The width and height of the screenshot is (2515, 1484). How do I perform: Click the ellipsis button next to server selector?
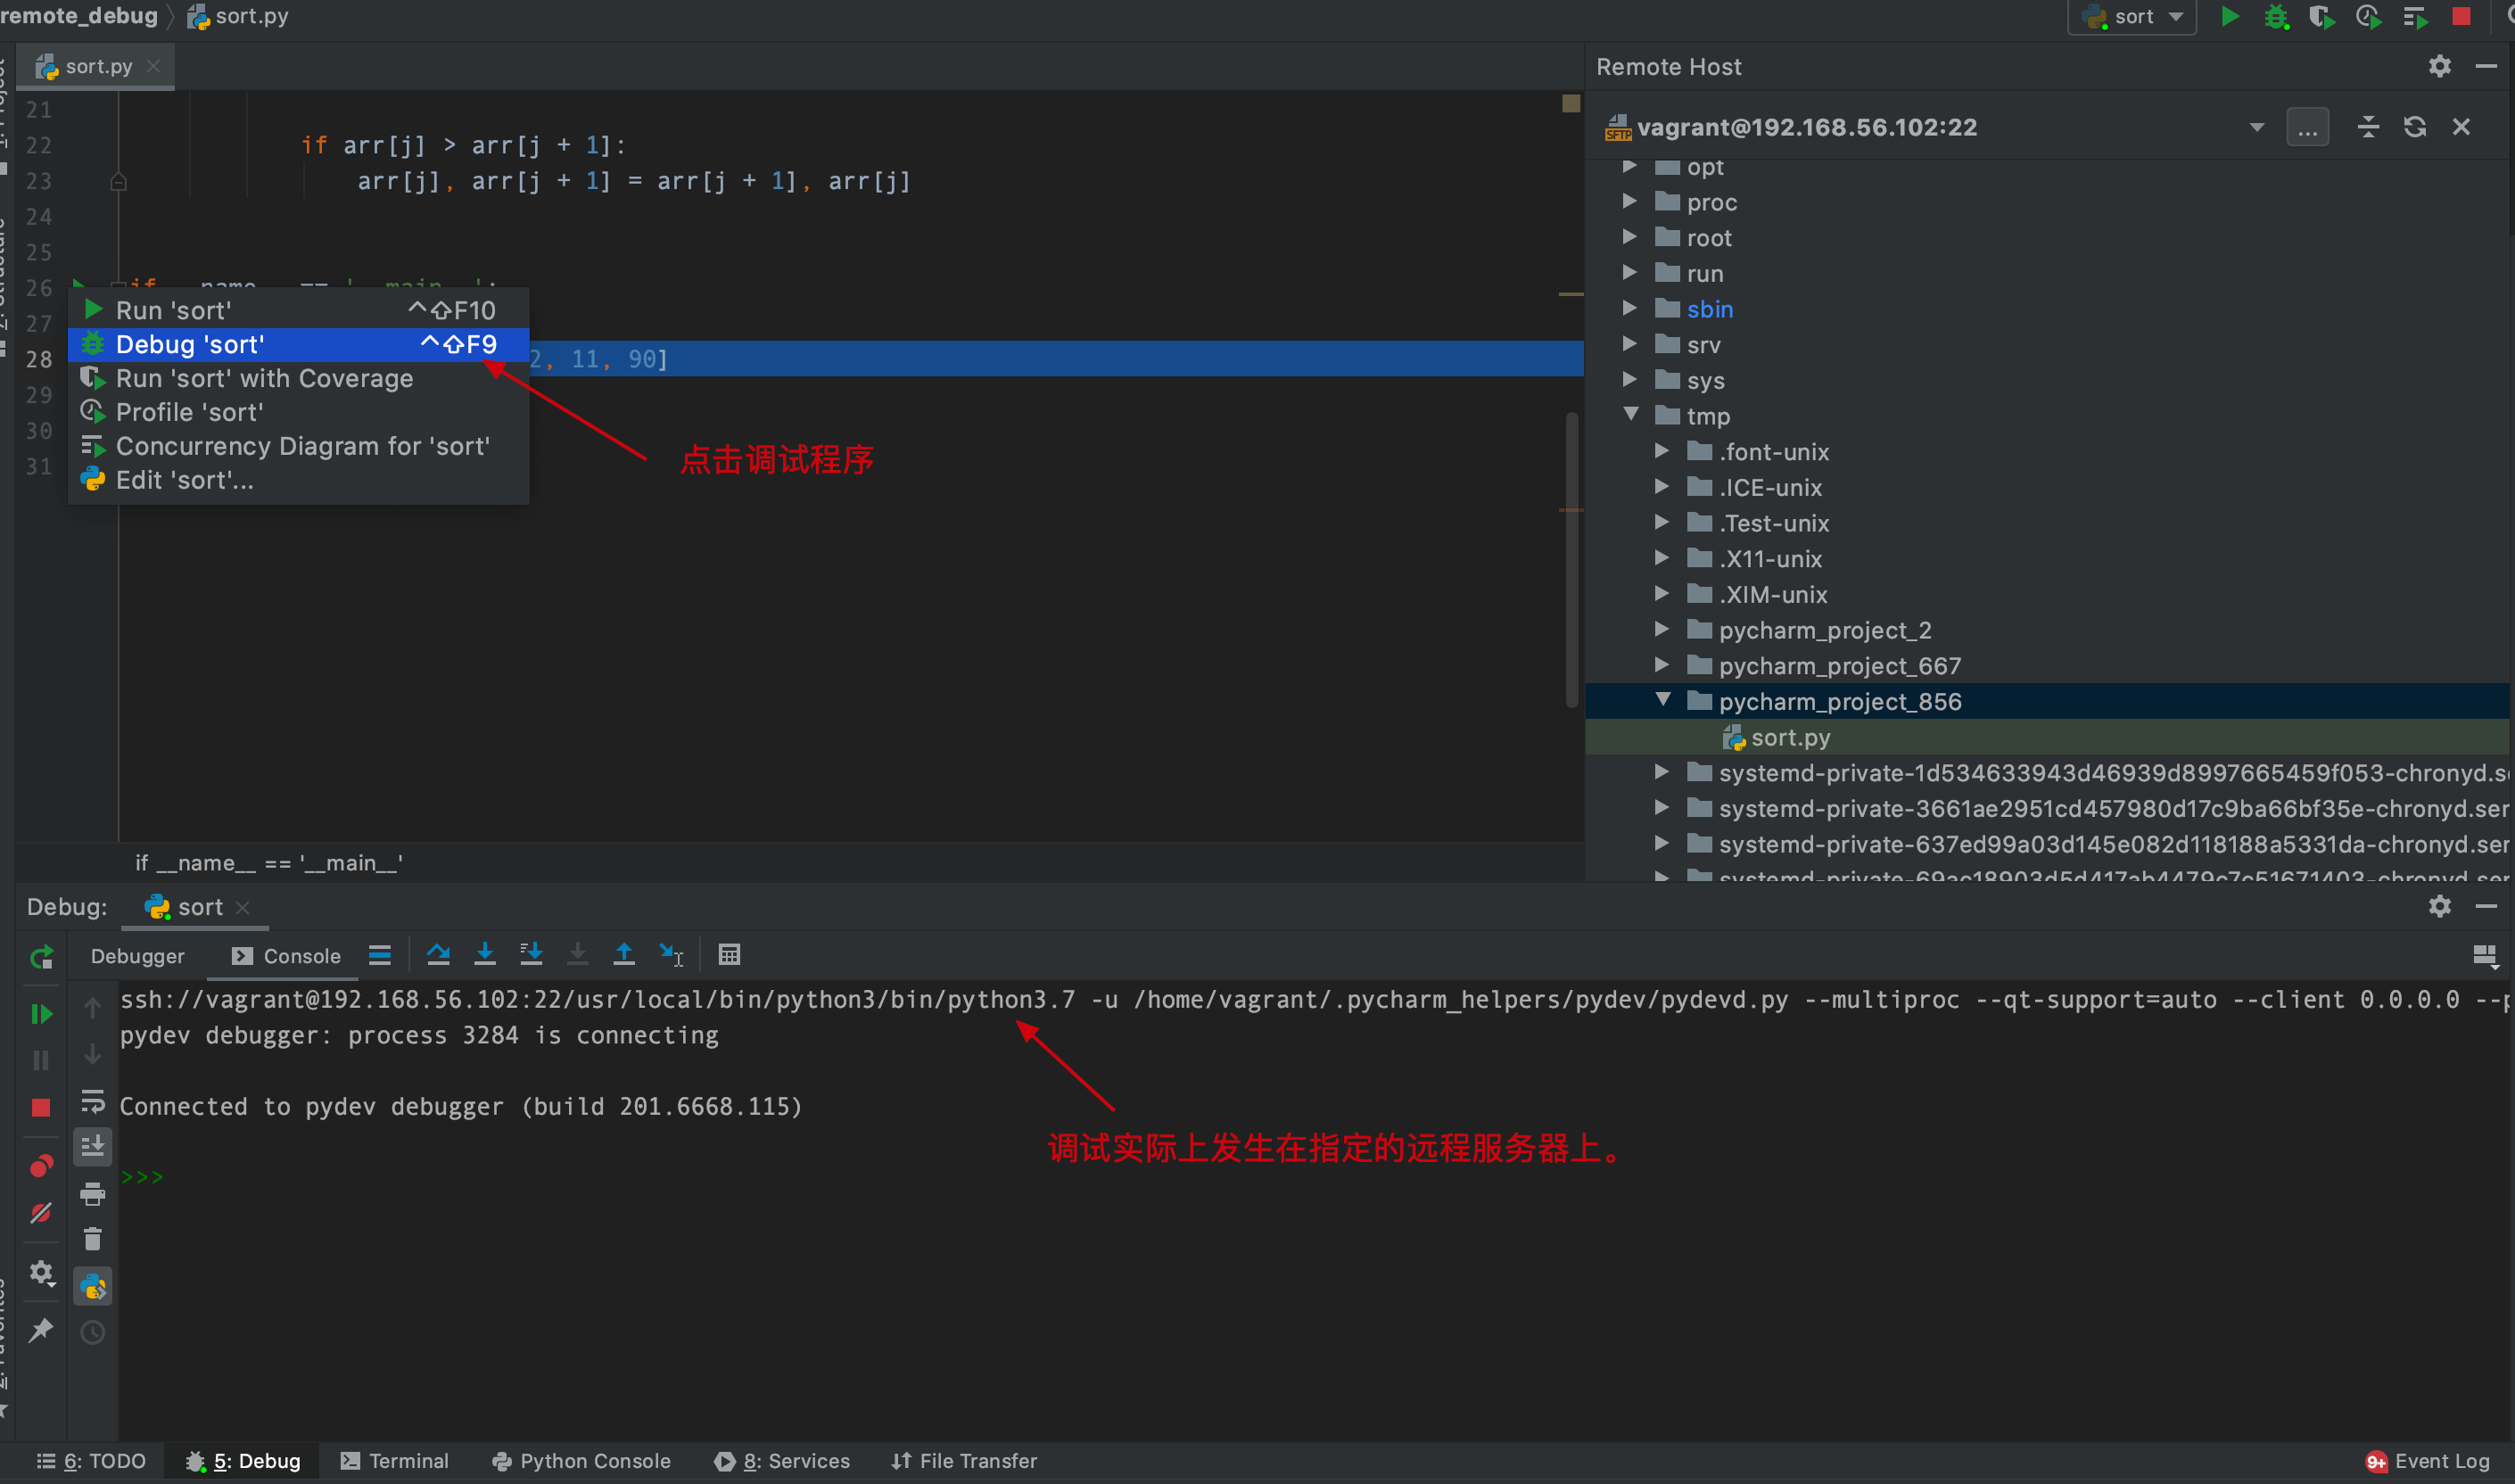(2307, 127)
